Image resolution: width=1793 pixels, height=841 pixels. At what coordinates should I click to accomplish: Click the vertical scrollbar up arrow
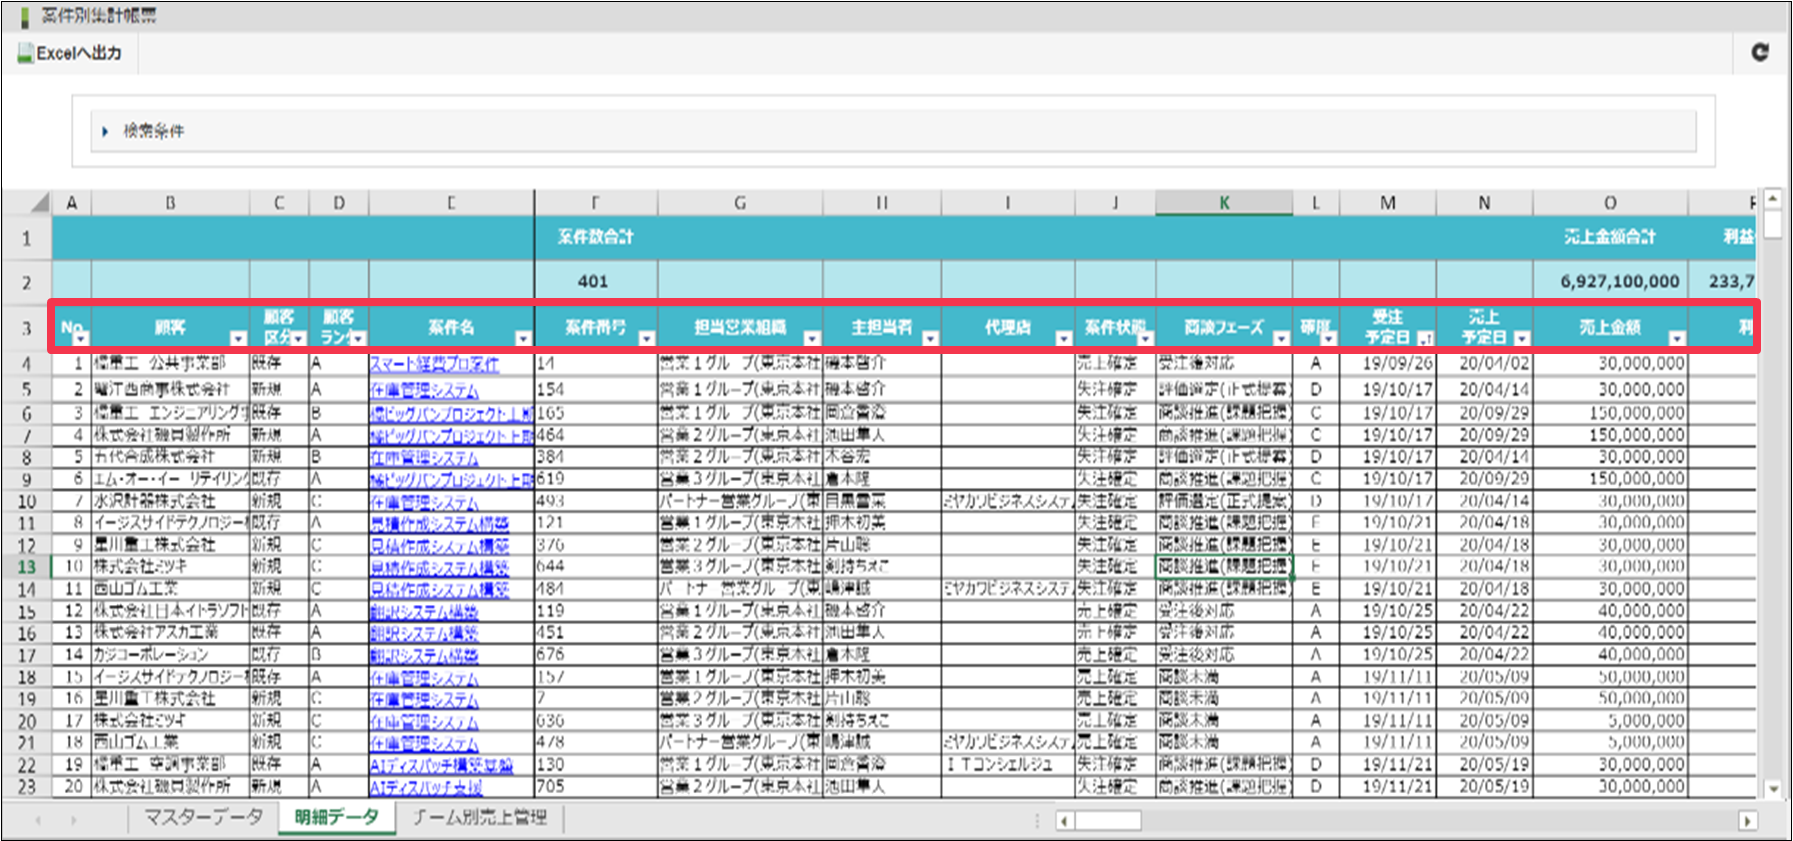pos(1772,198)
